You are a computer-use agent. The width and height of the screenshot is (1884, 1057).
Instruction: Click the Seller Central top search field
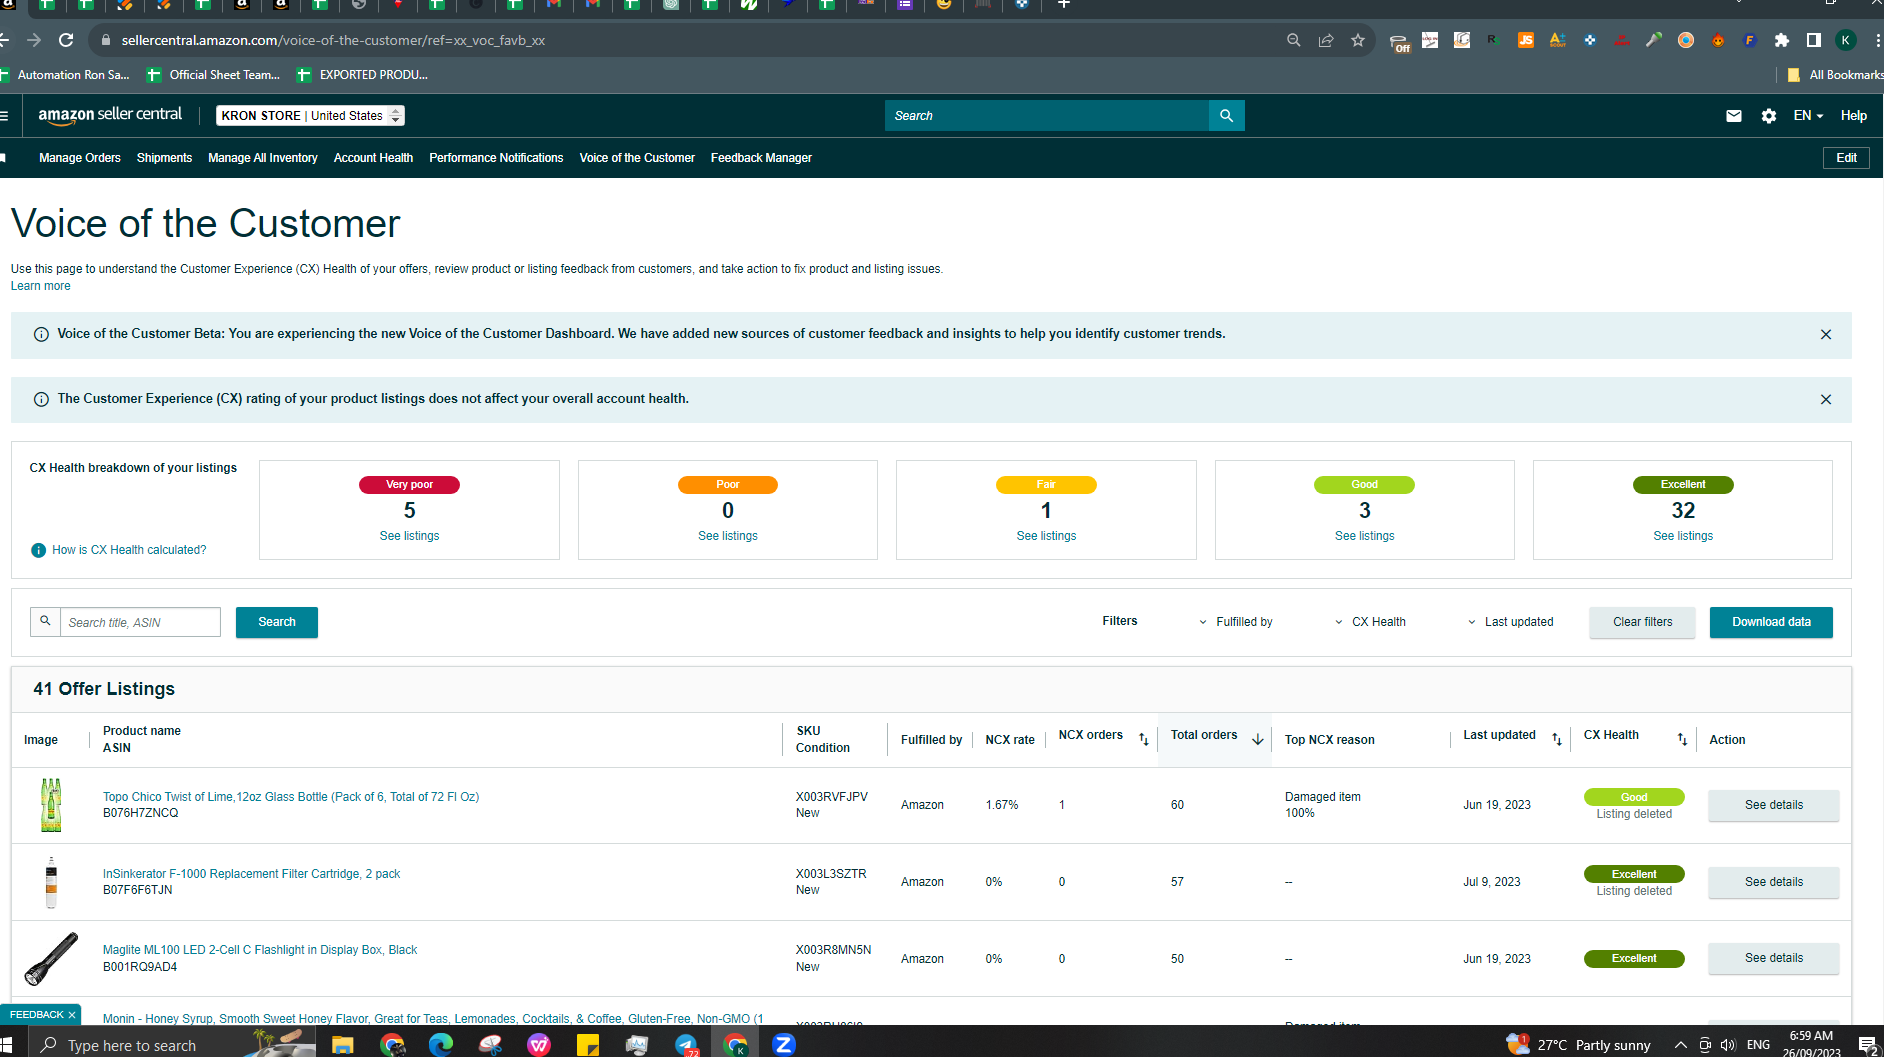(1047, 116)
